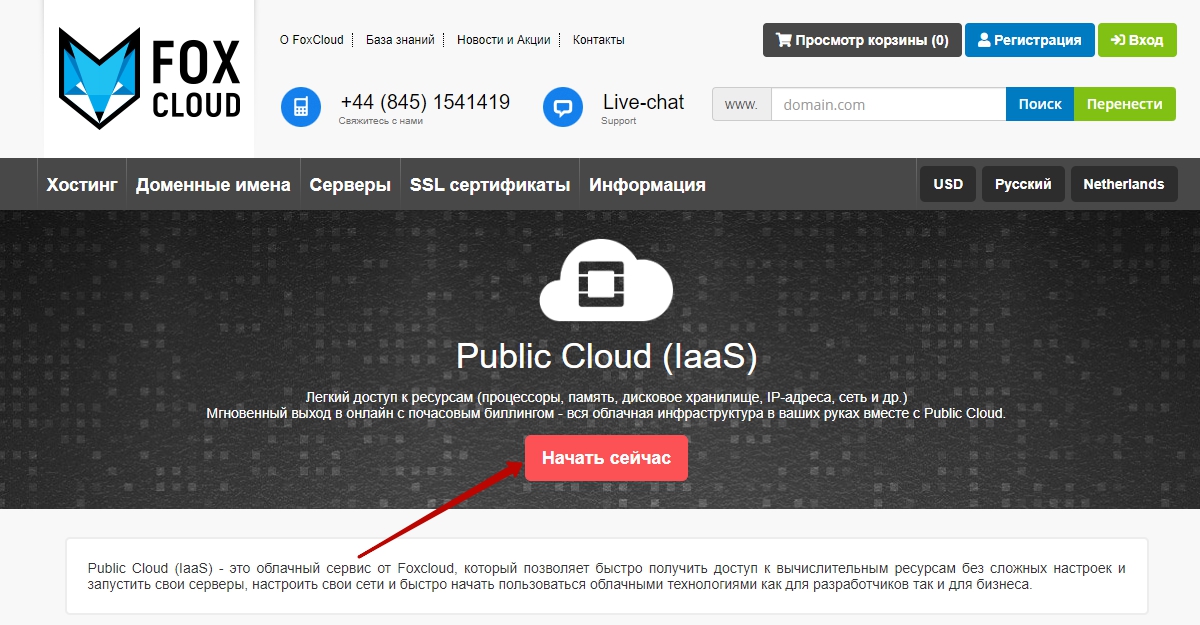1200x625 pixels.
Task: Click the white Public Cloud icon
Action: pyautogui.click(x=606, y=280)
